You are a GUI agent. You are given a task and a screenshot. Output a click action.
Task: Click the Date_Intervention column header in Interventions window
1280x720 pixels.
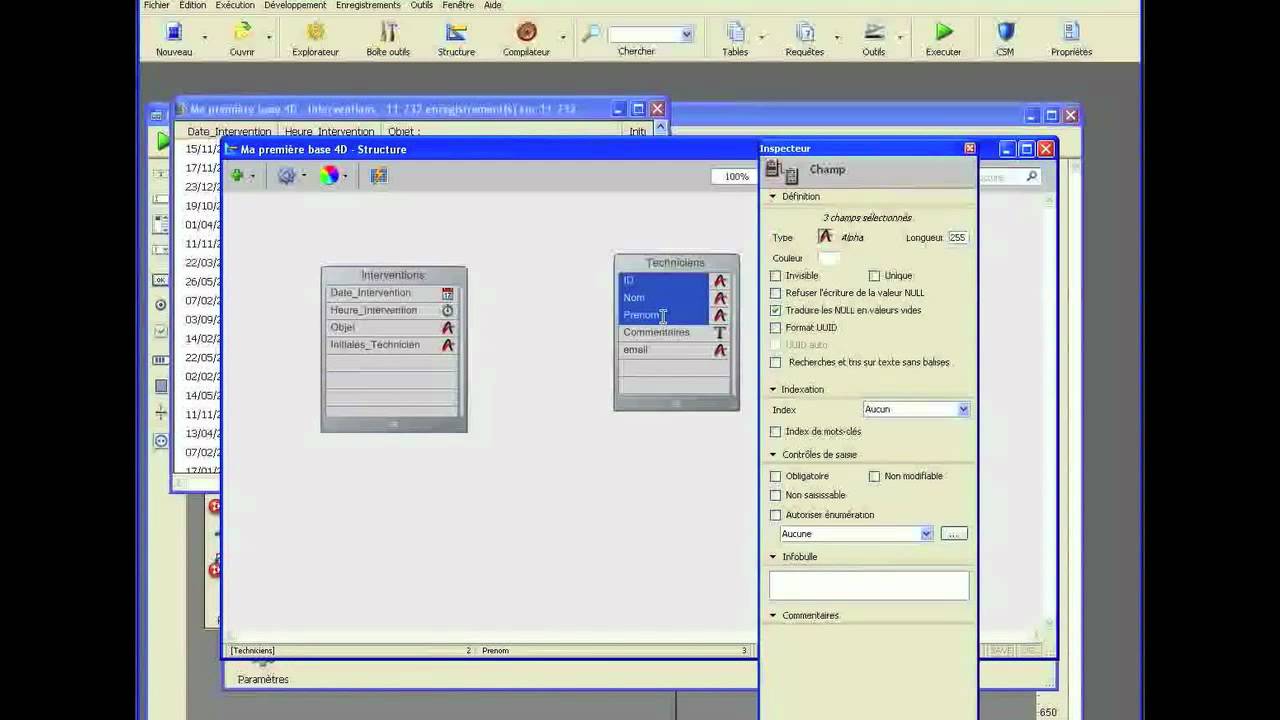pos(229,131)
